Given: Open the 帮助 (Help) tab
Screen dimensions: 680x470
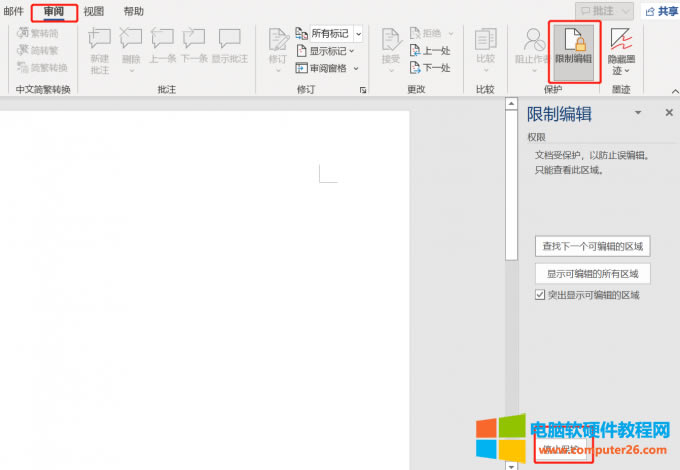Looking at the screenshot, I should (x=133, y=11).
